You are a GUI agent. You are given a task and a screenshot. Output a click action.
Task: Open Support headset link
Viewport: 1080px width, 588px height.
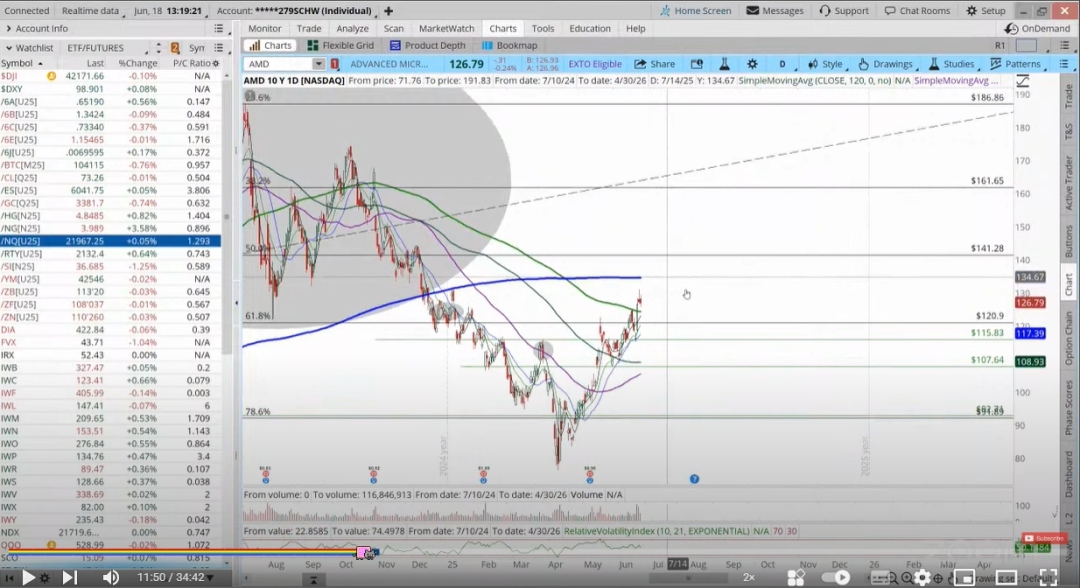pyautogui.click(x=844, y=10)
